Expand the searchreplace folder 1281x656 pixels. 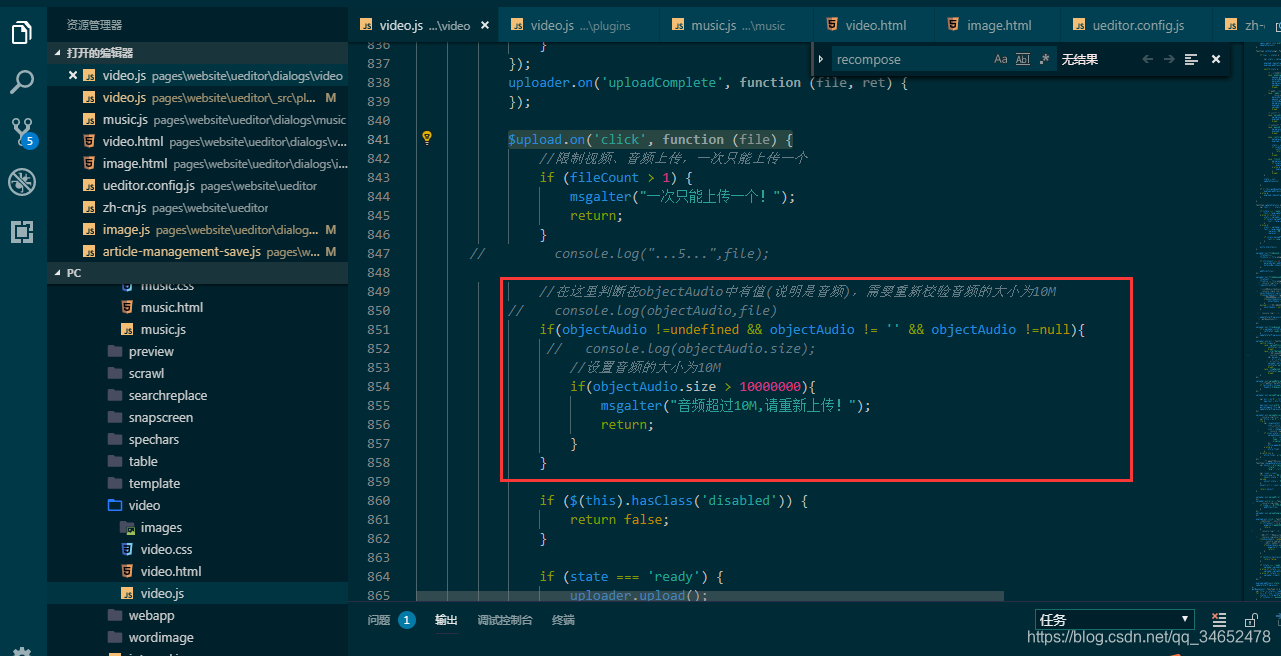(x=168, y=395)
